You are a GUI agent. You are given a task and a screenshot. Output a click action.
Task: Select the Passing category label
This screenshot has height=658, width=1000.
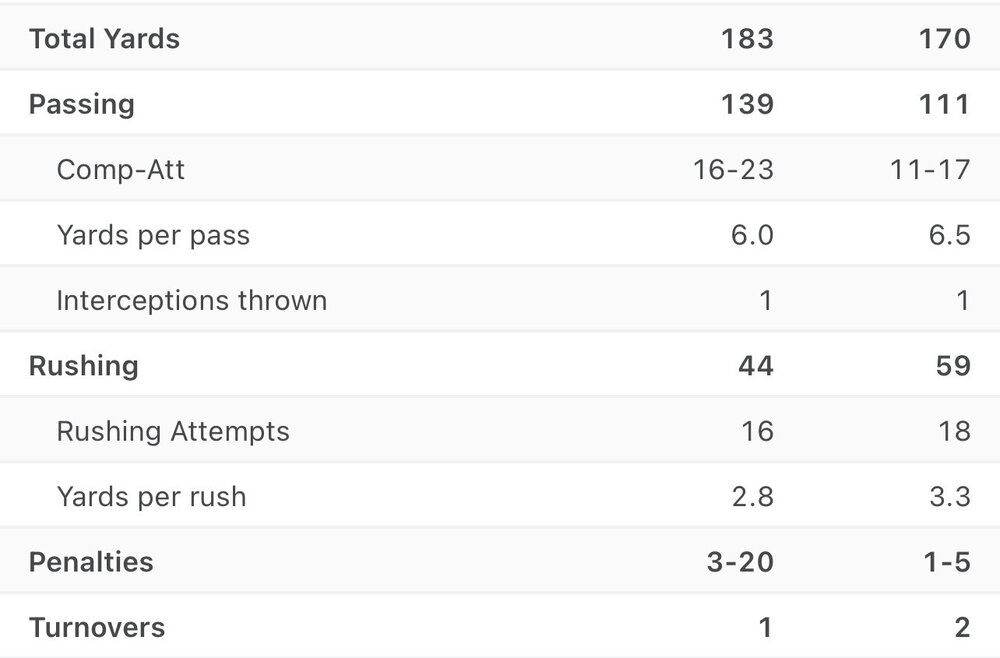tap(81, 104)
